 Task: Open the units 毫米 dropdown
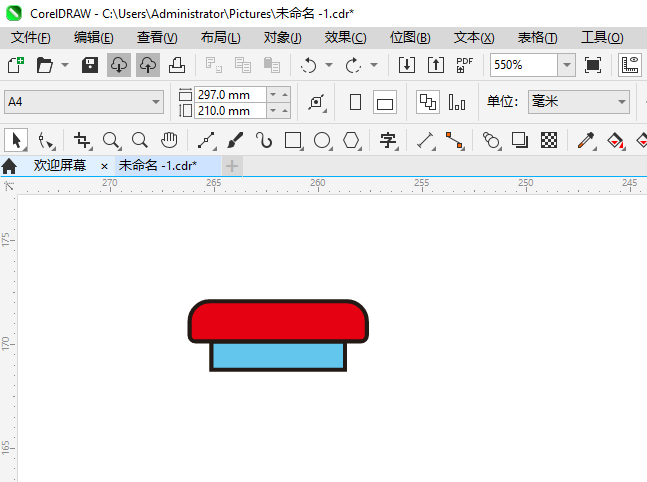pos(579,102)
